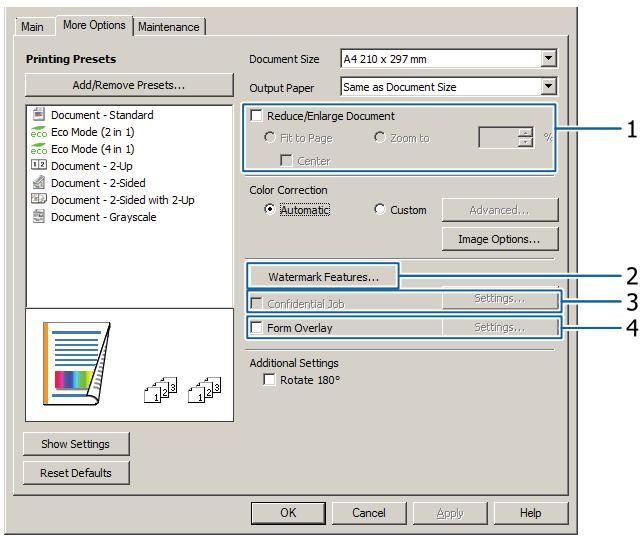
Task: Select the Document - Grayscale preset text
Action: (x=104, y=217)
